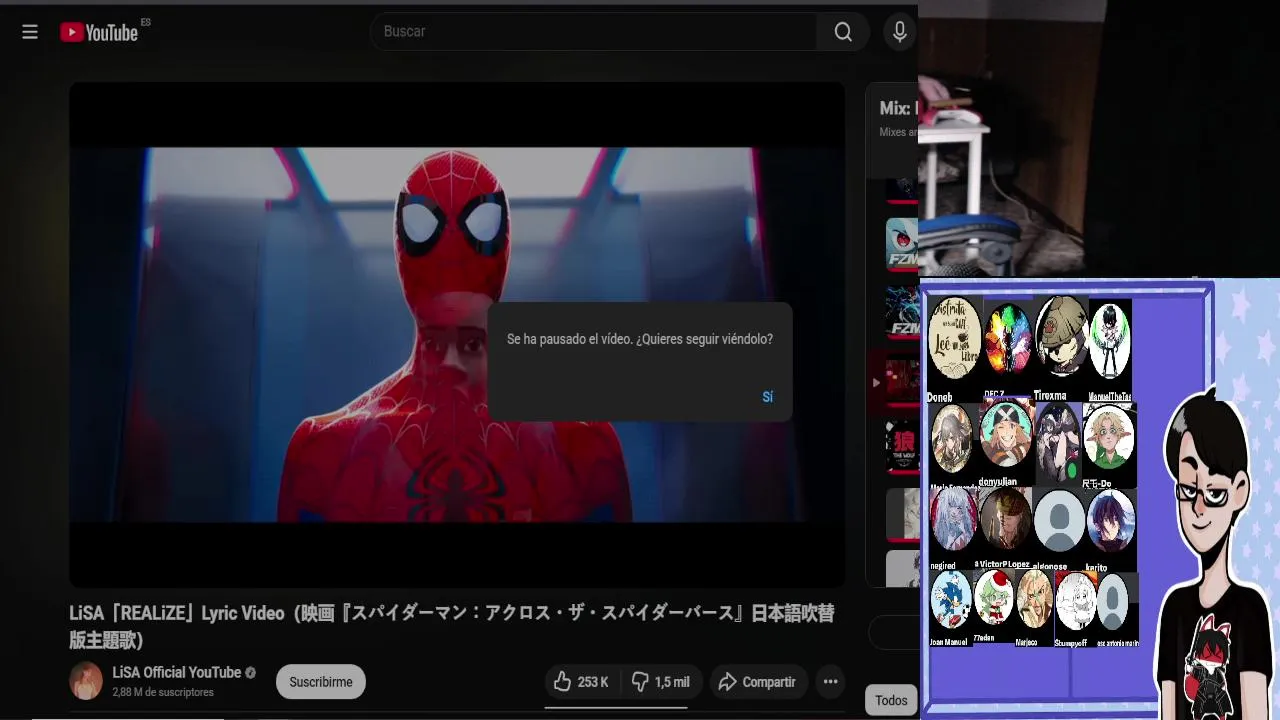Click the Mix playlist title
The image size is (1280, 720).
coord(898,108)
